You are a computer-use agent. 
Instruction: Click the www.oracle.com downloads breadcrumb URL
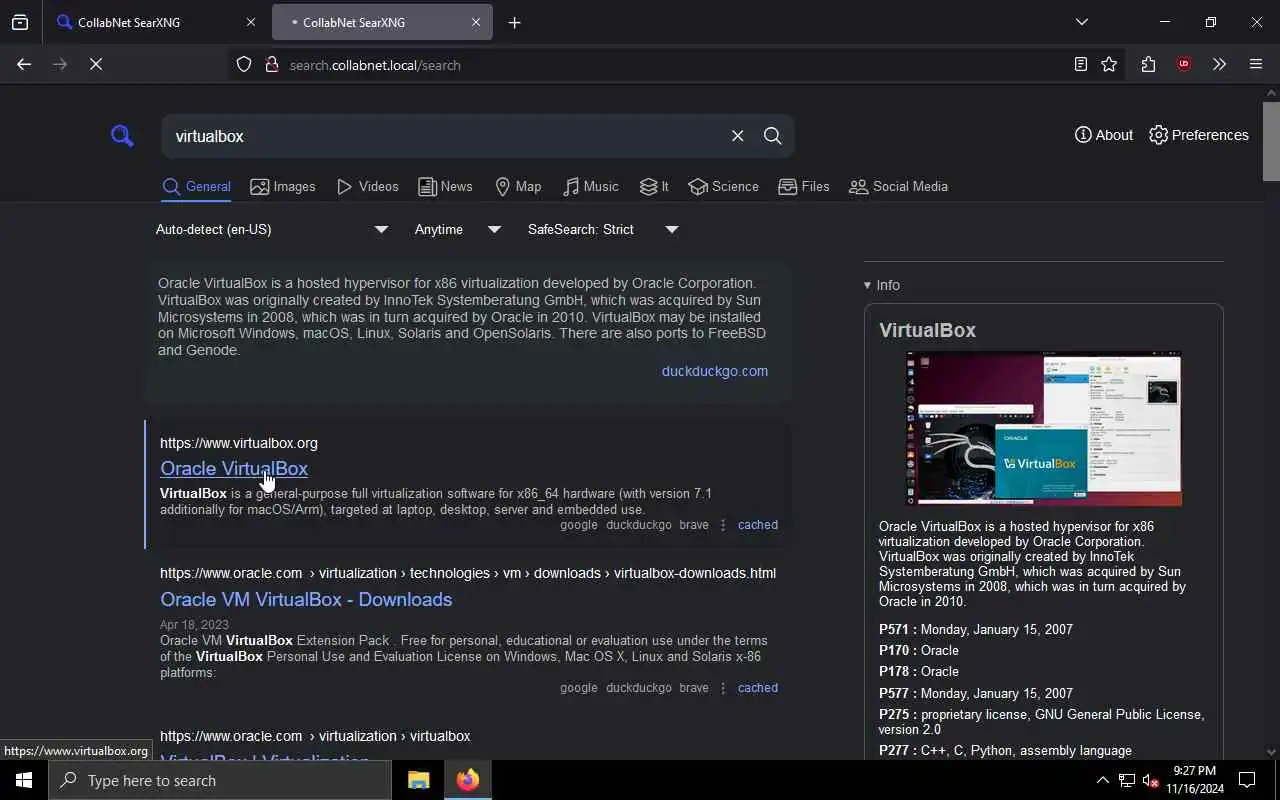pyautogui.click(x=468, y=574)
